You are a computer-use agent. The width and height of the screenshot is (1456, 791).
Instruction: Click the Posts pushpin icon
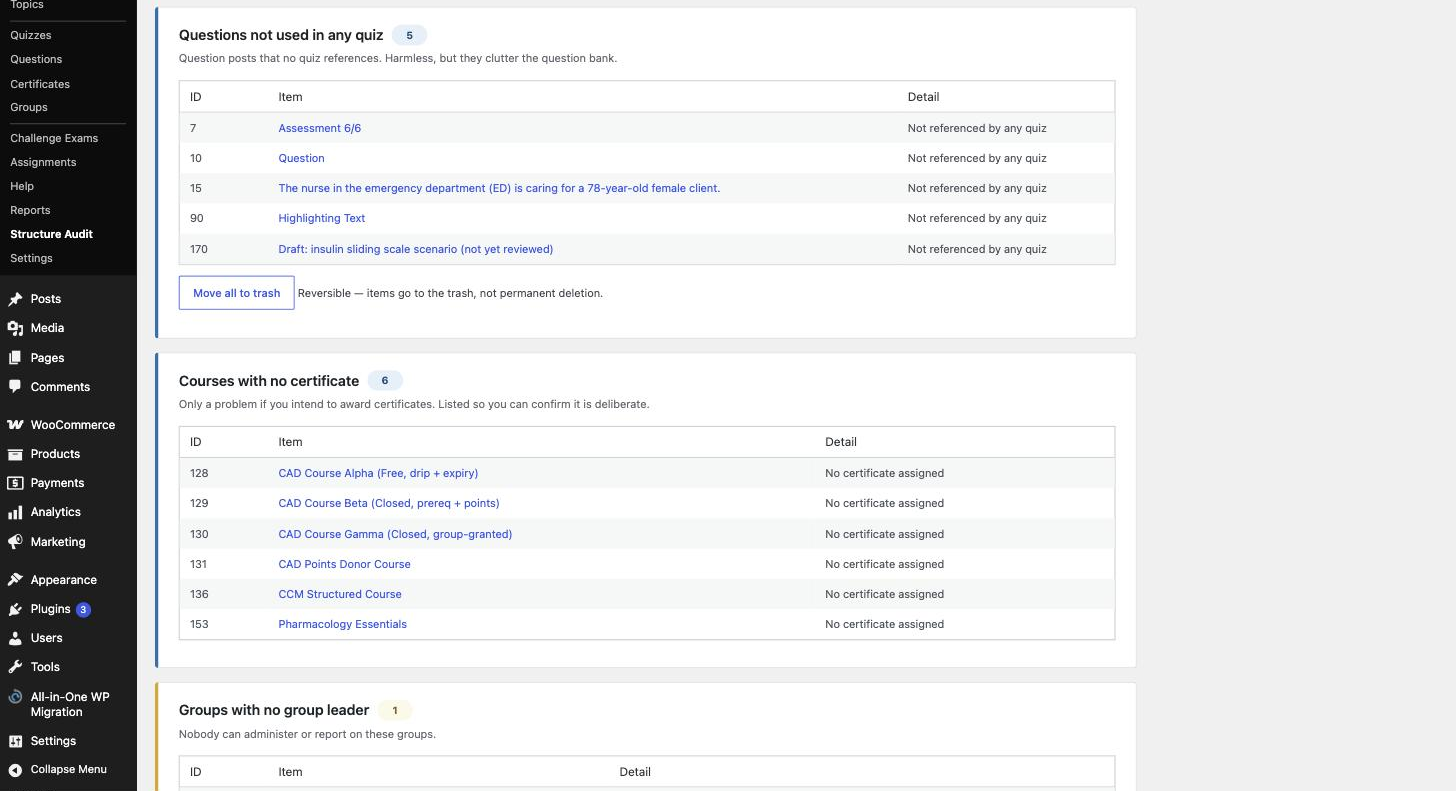click(x=15, y=299)
